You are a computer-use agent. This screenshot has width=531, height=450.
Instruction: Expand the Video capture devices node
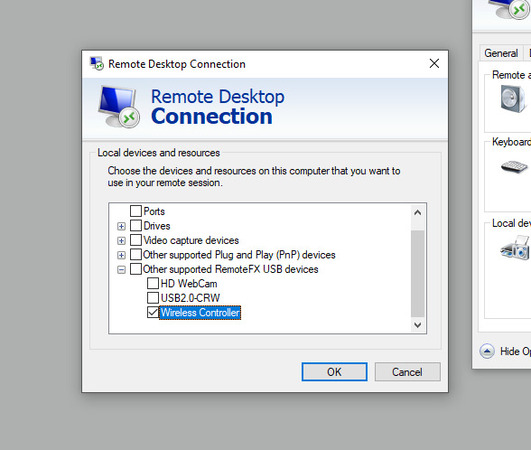click(x=121, y=240)
